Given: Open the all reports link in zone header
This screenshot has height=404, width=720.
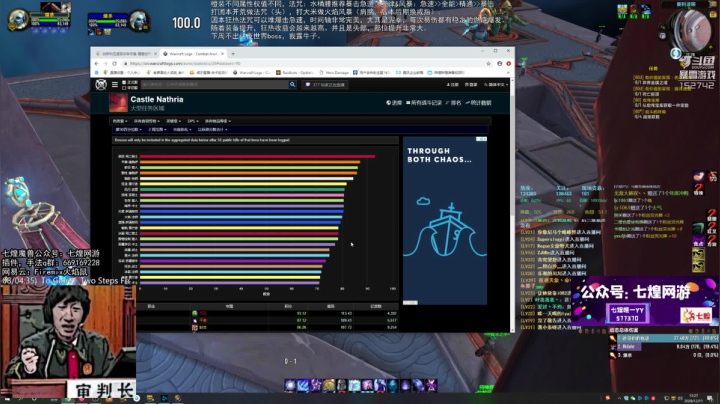Looking at the screenshot, I should 424,103.
